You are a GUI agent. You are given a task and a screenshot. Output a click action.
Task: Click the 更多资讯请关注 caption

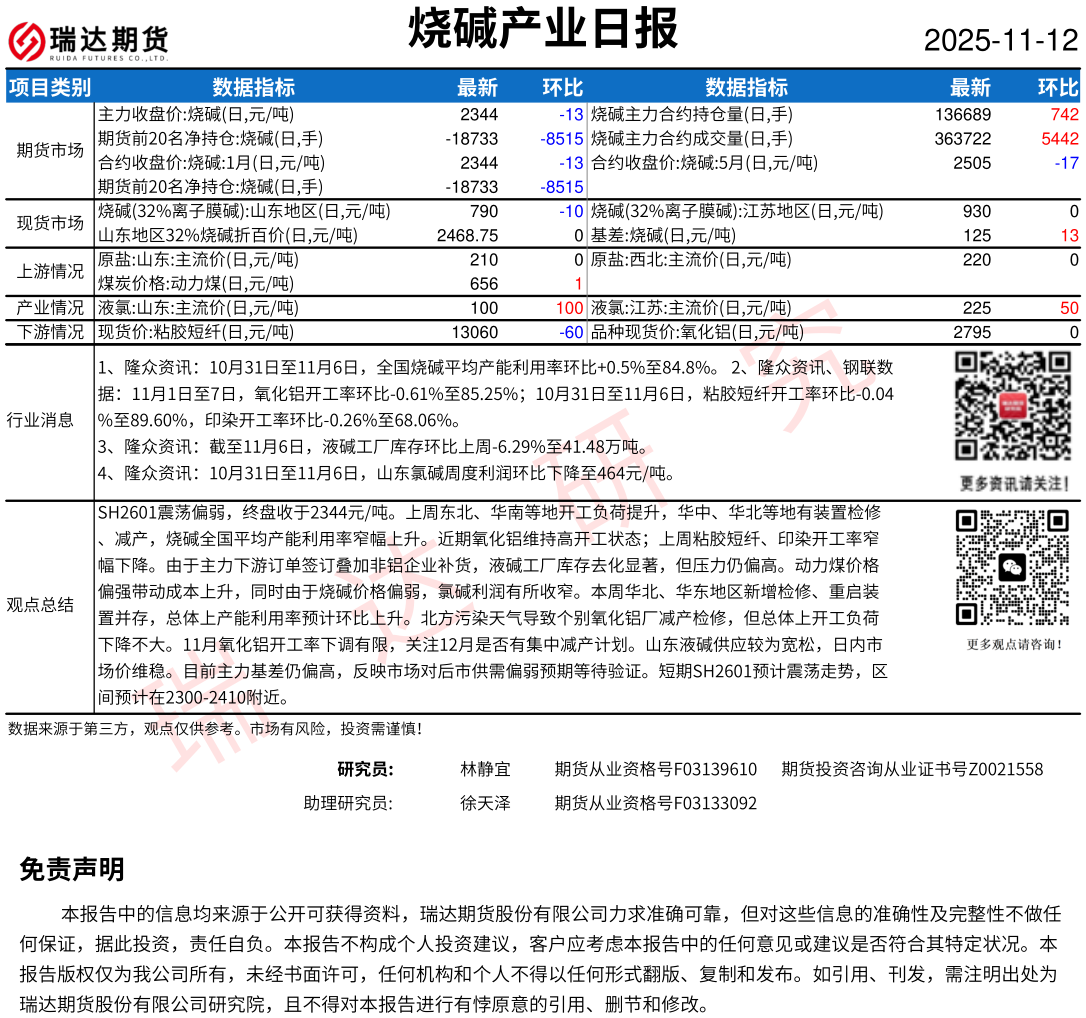(x=1013, y=484)
